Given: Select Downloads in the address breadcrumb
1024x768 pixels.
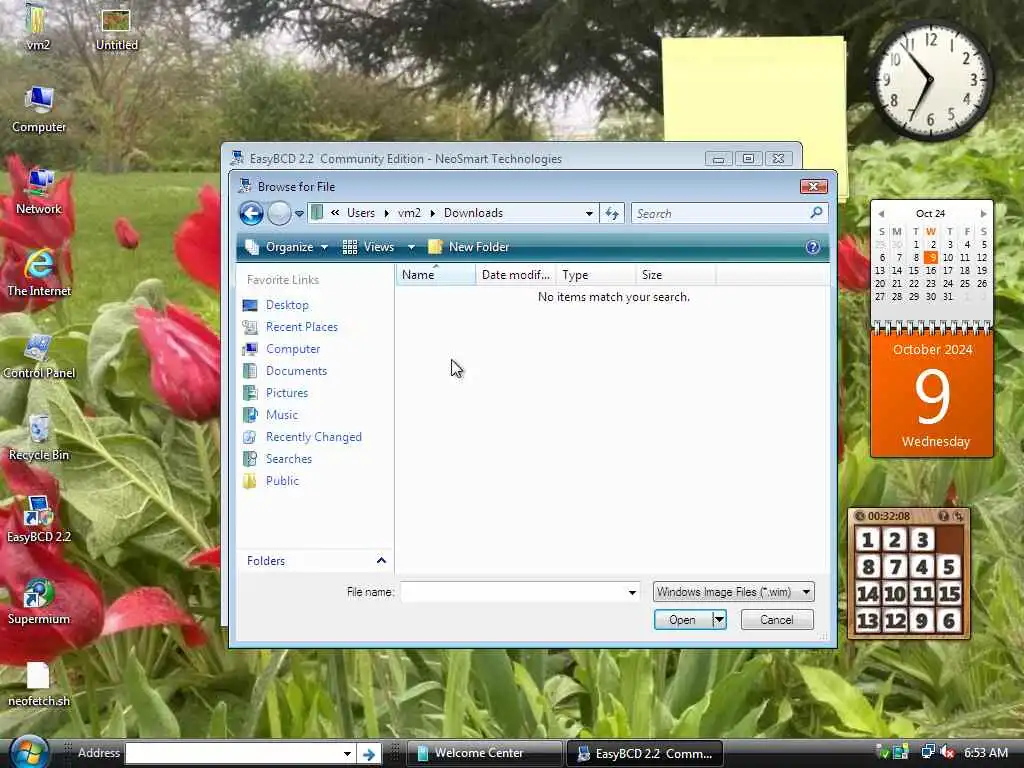Looking at the screenshot, I should click(x=473, y=213).
